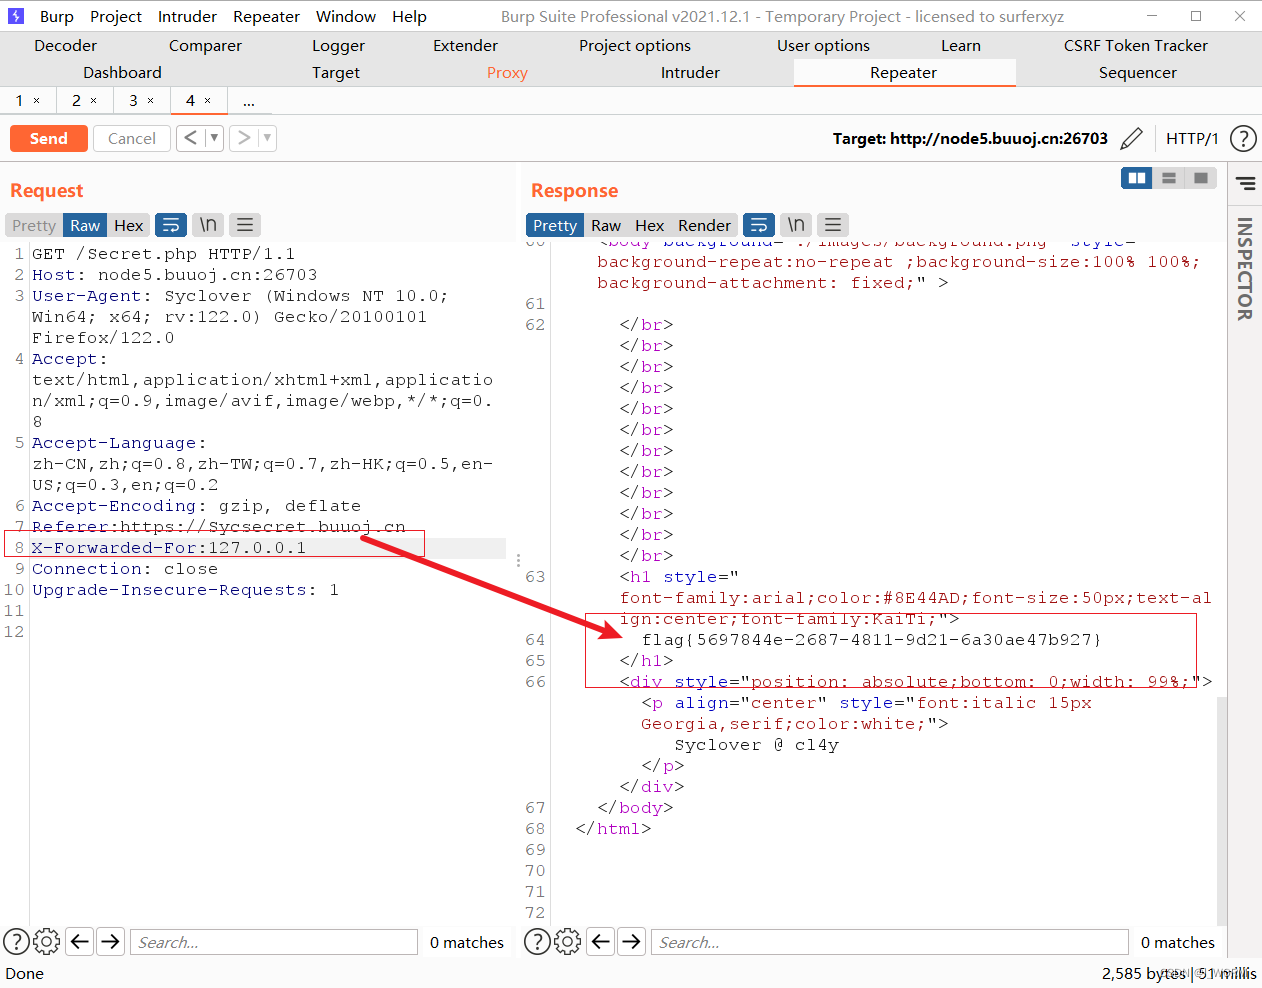Go back in request history
The image size is (1262, 988).
click(191, 138)
